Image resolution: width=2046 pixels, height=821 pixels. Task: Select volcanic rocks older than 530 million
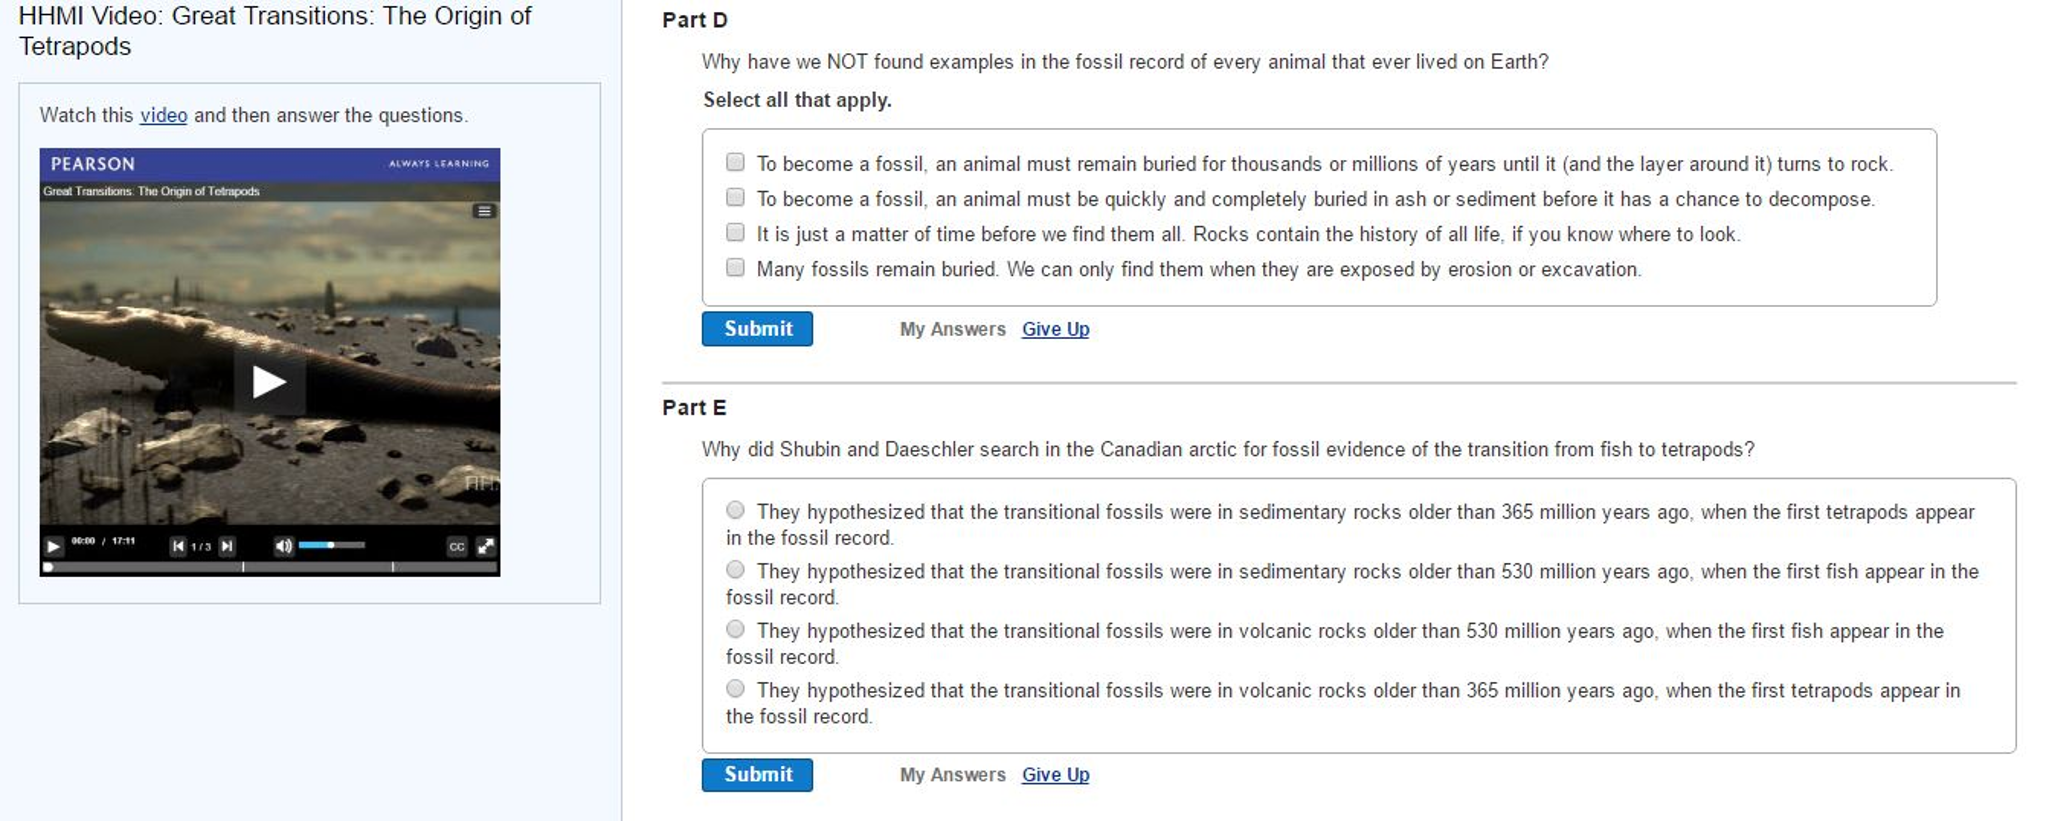coord(735,629)
